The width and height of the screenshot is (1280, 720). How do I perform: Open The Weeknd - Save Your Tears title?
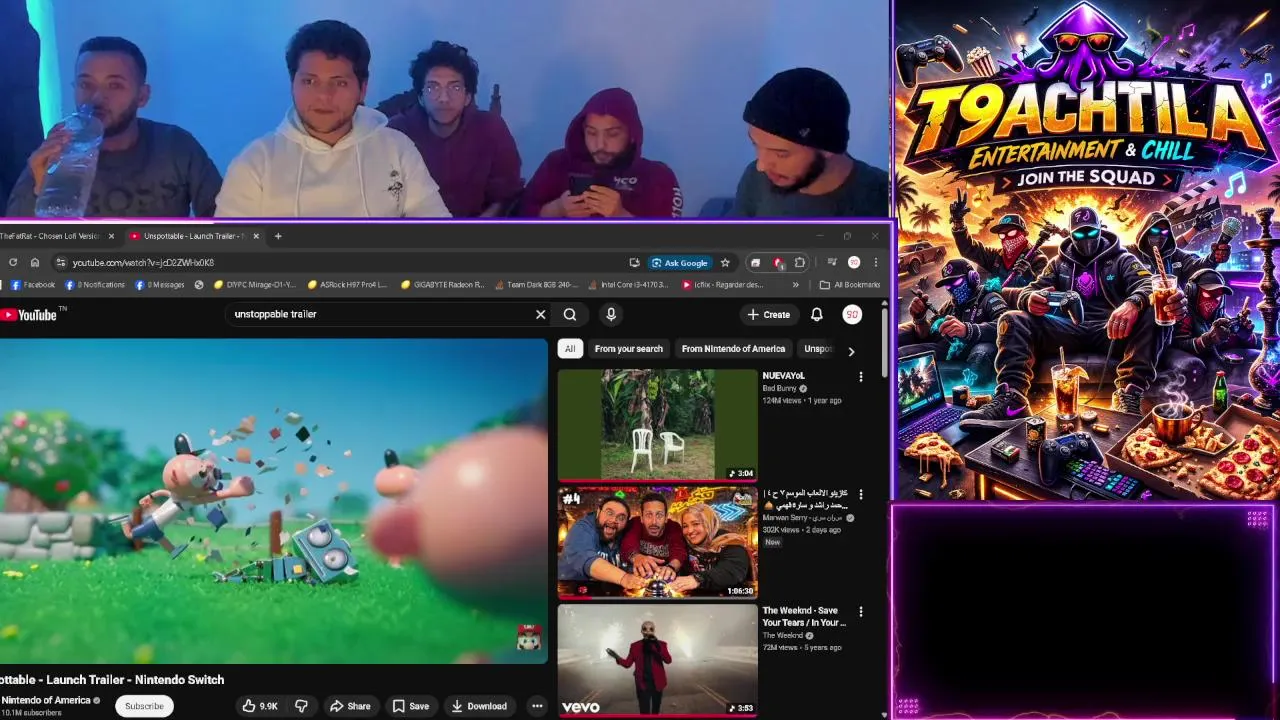[x=804, y=616]
